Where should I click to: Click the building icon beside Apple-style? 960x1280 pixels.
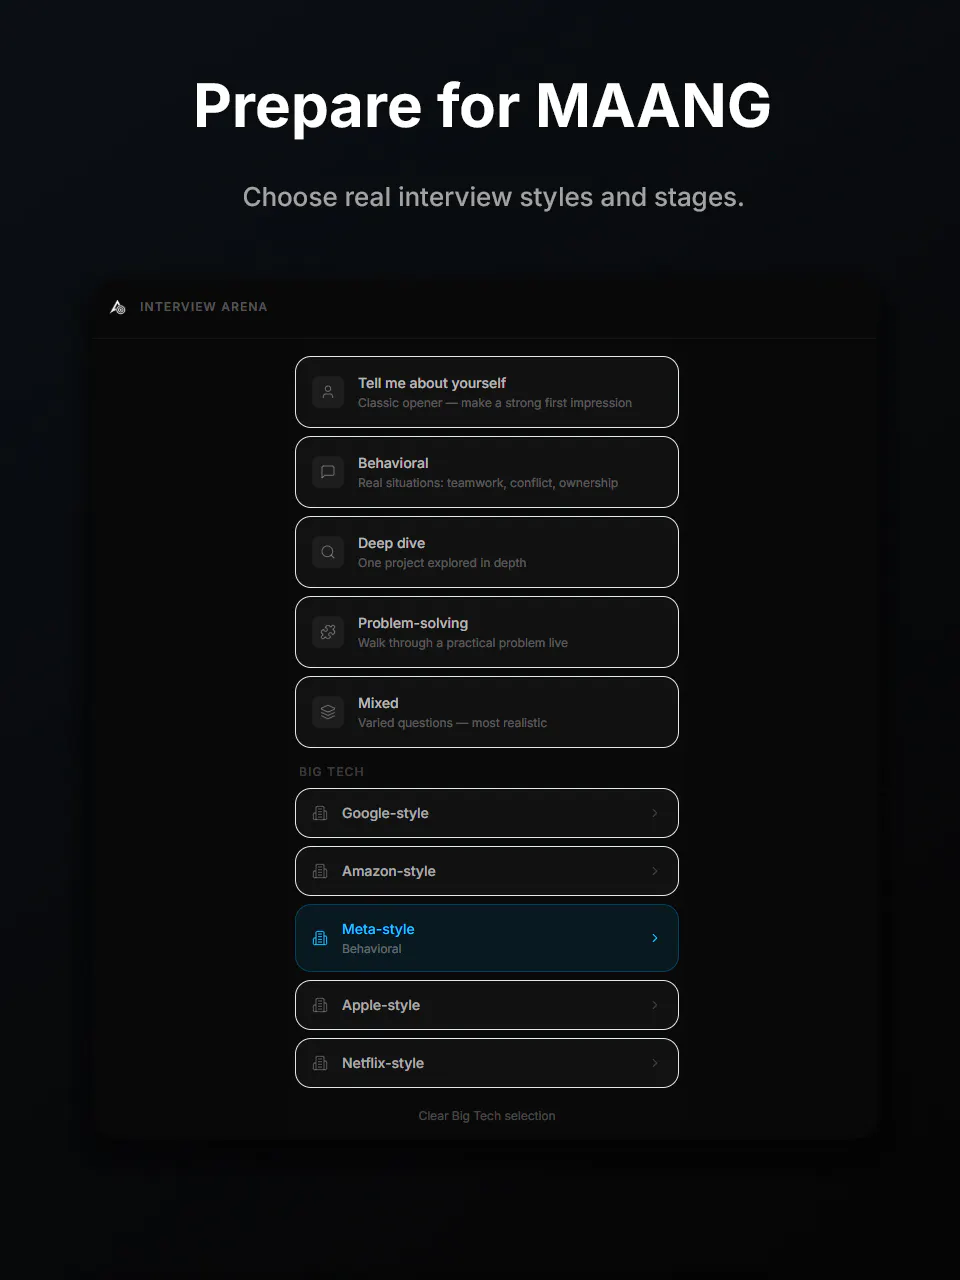coord(320,1005)
